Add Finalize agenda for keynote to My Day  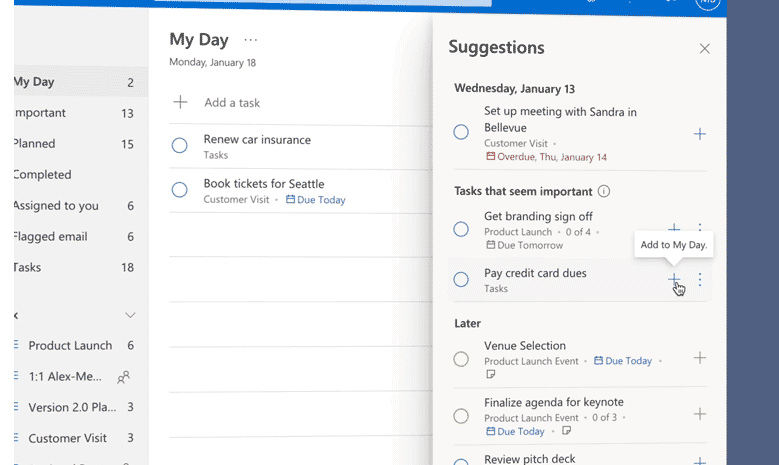point(700,414)
